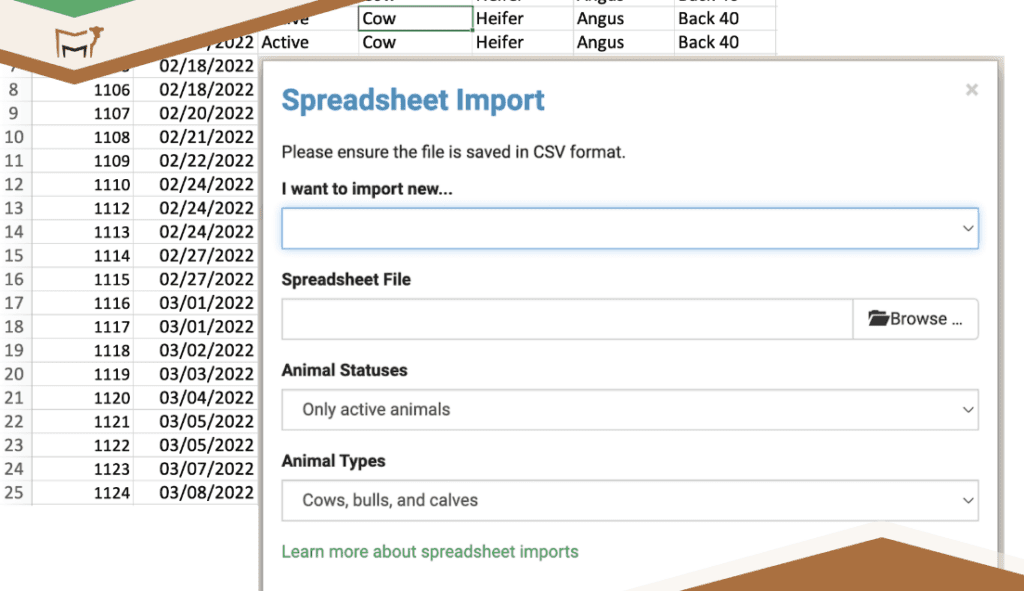Click the date cell 03/08/2022

click(206, 492)
